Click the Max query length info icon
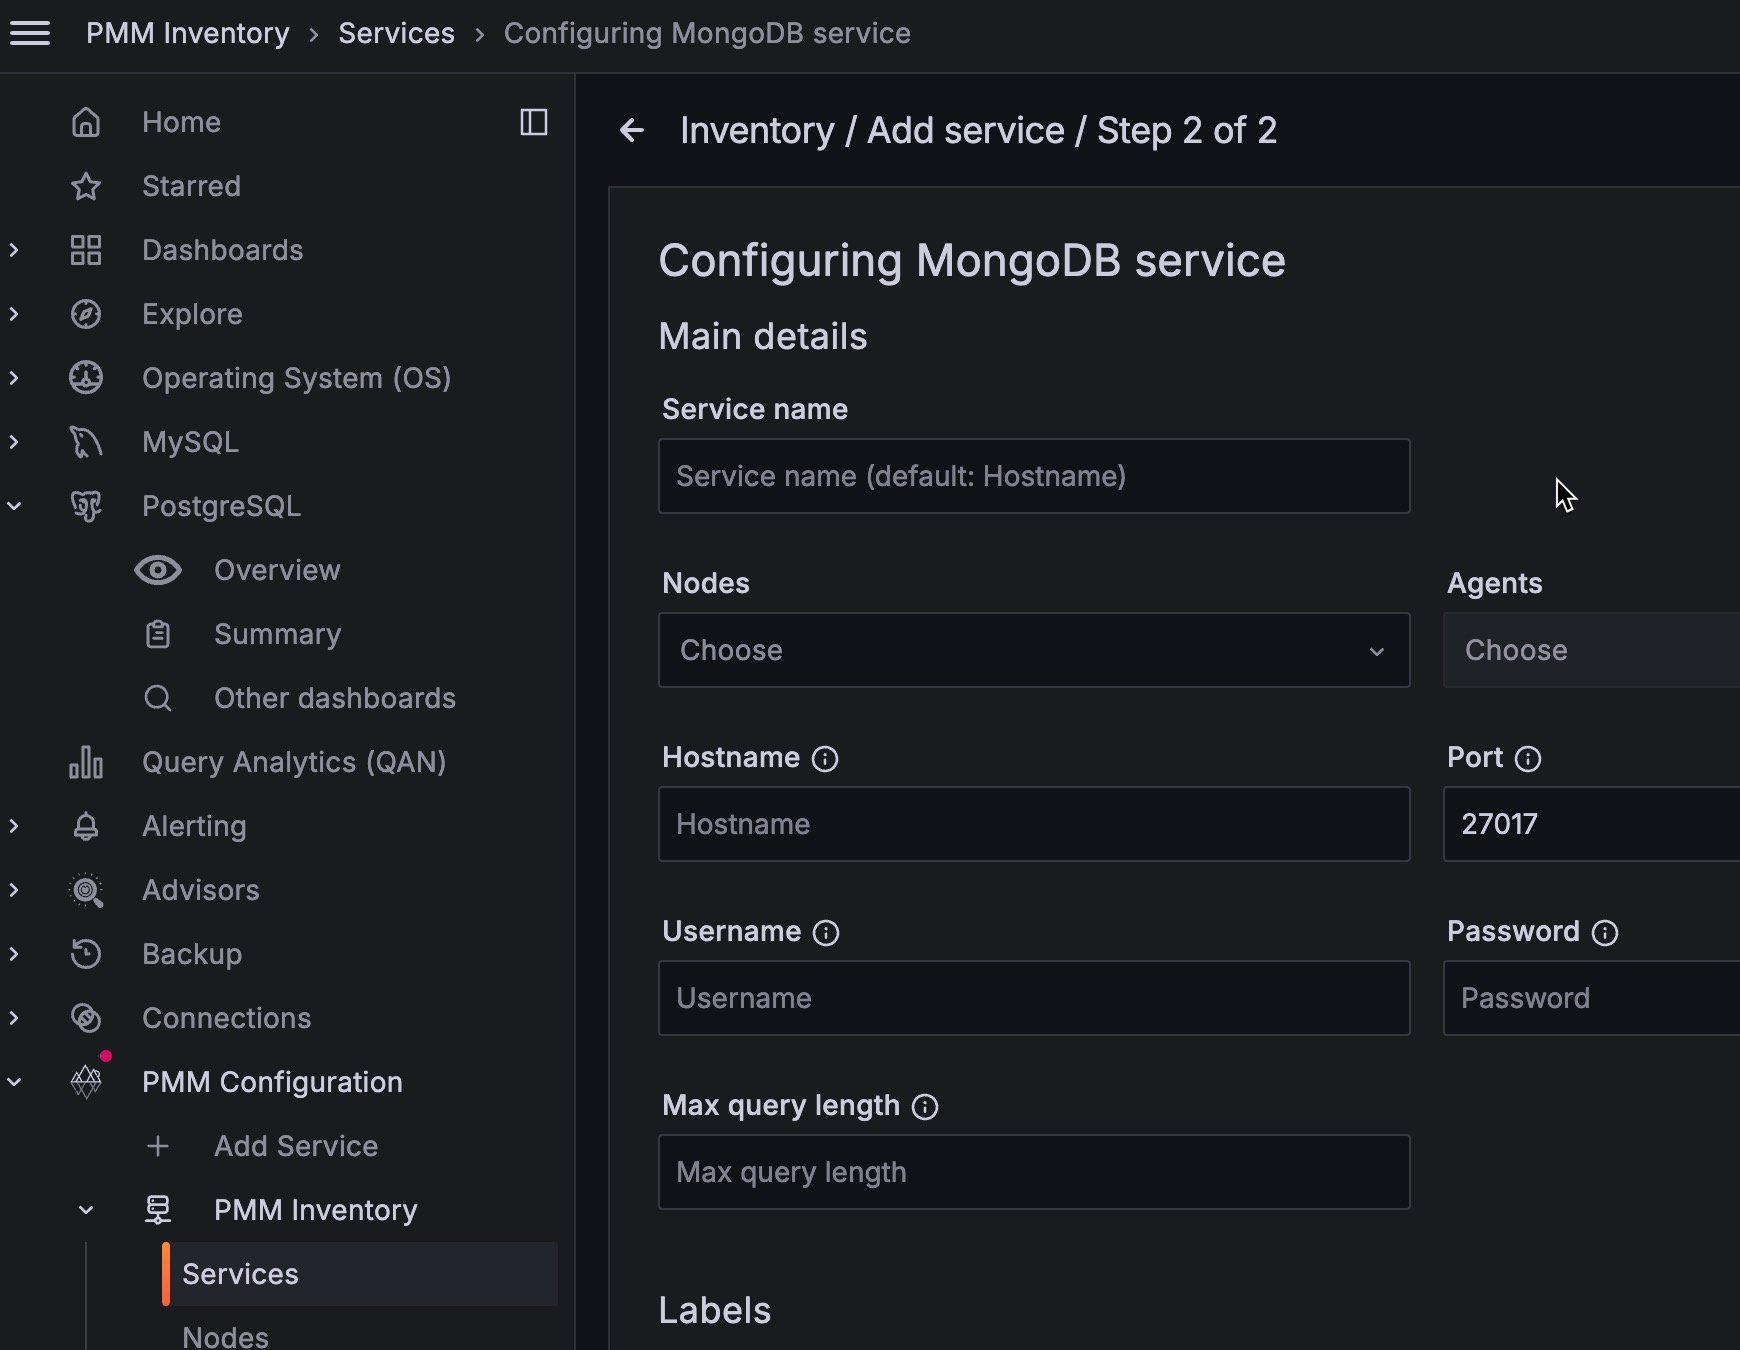The height and width of the screenshot is (1350, 1740). pos(925,1107)
